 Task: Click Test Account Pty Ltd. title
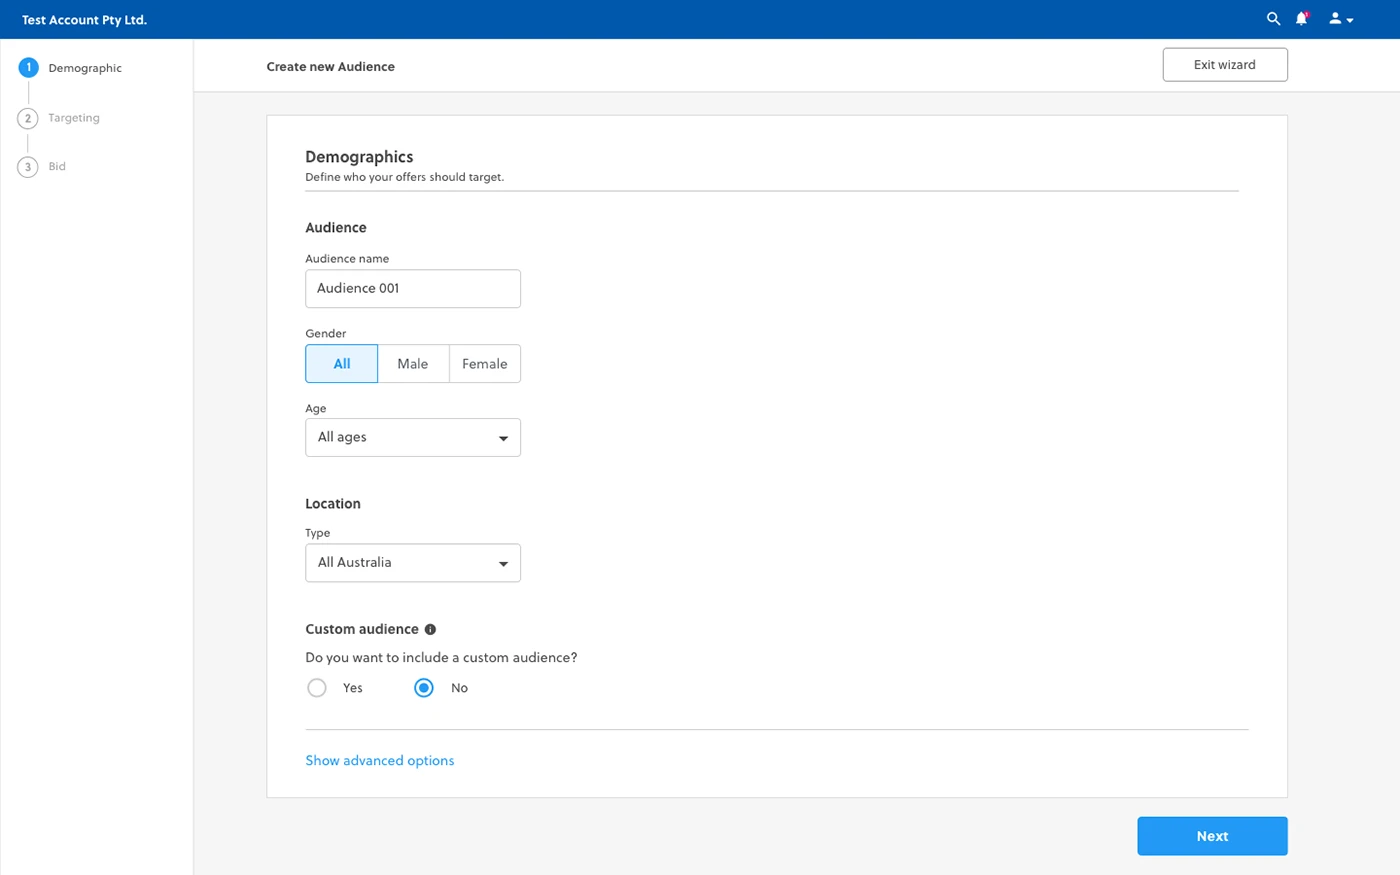[x=84, y=20]
